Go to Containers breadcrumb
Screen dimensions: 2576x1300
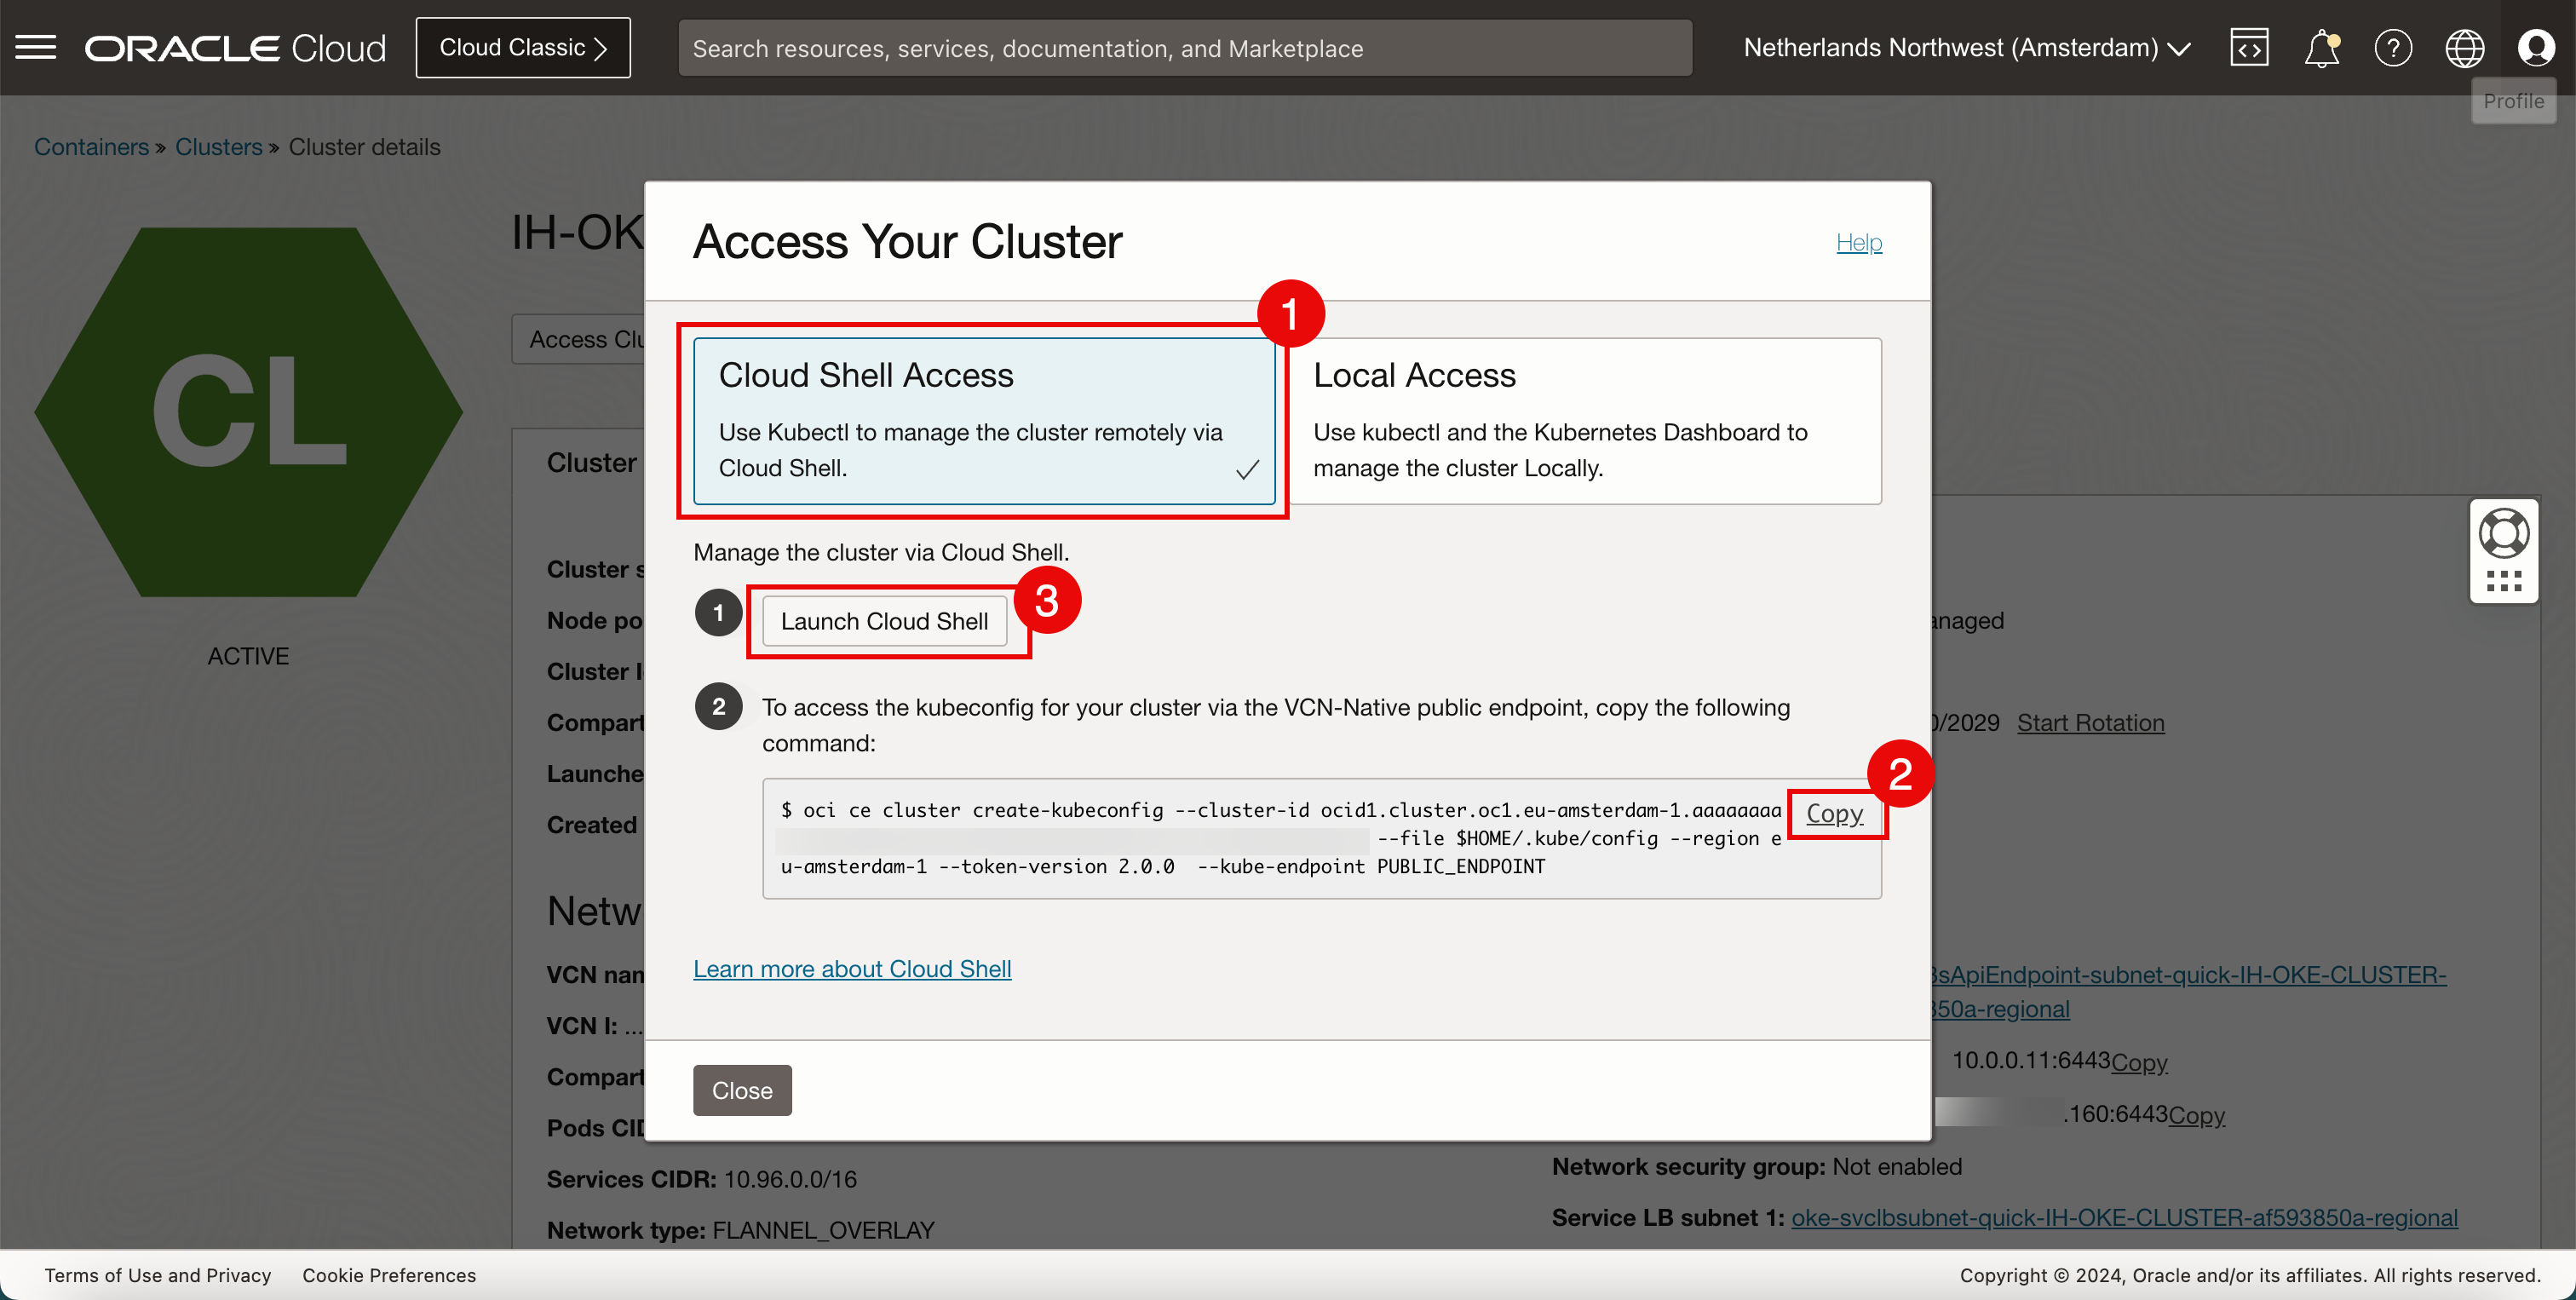pos(91,147)
